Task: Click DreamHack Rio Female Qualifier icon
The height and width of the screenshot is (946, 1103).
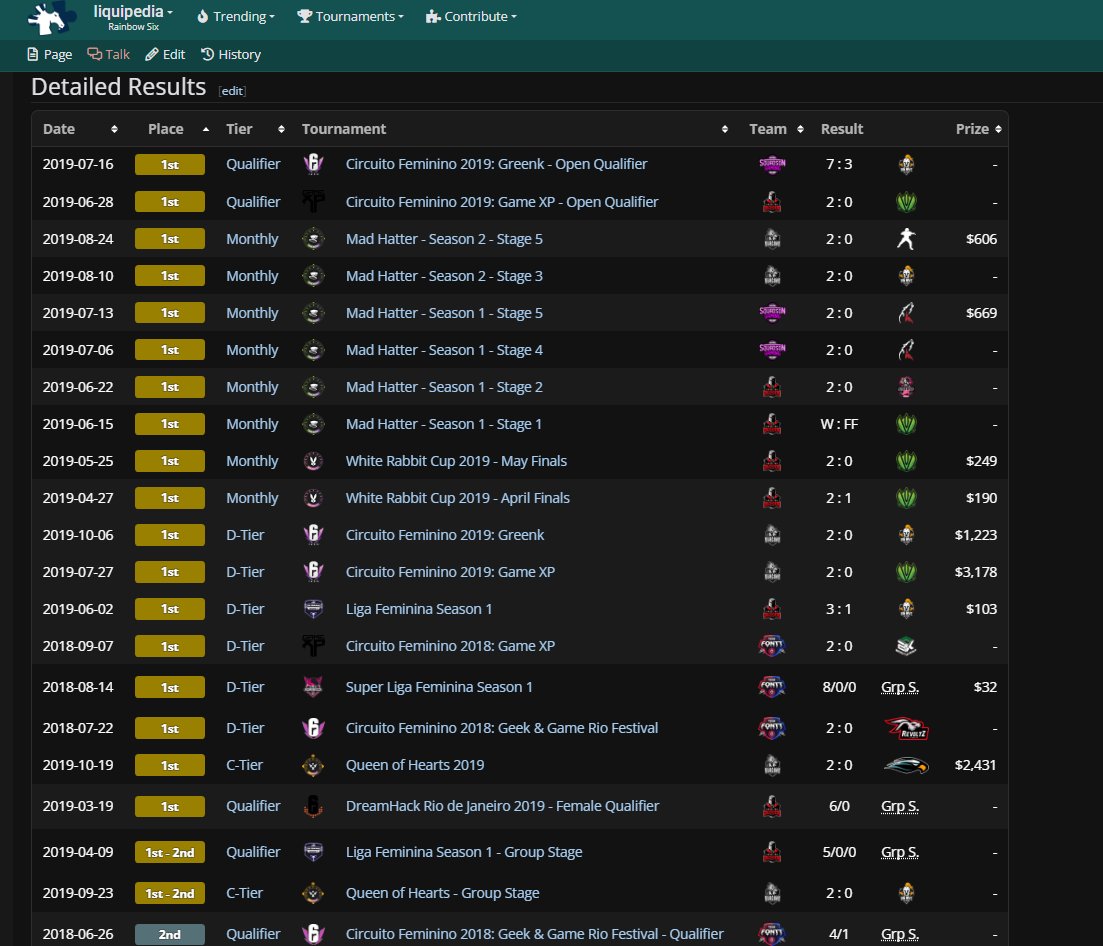Action: (x=313, y=806)
